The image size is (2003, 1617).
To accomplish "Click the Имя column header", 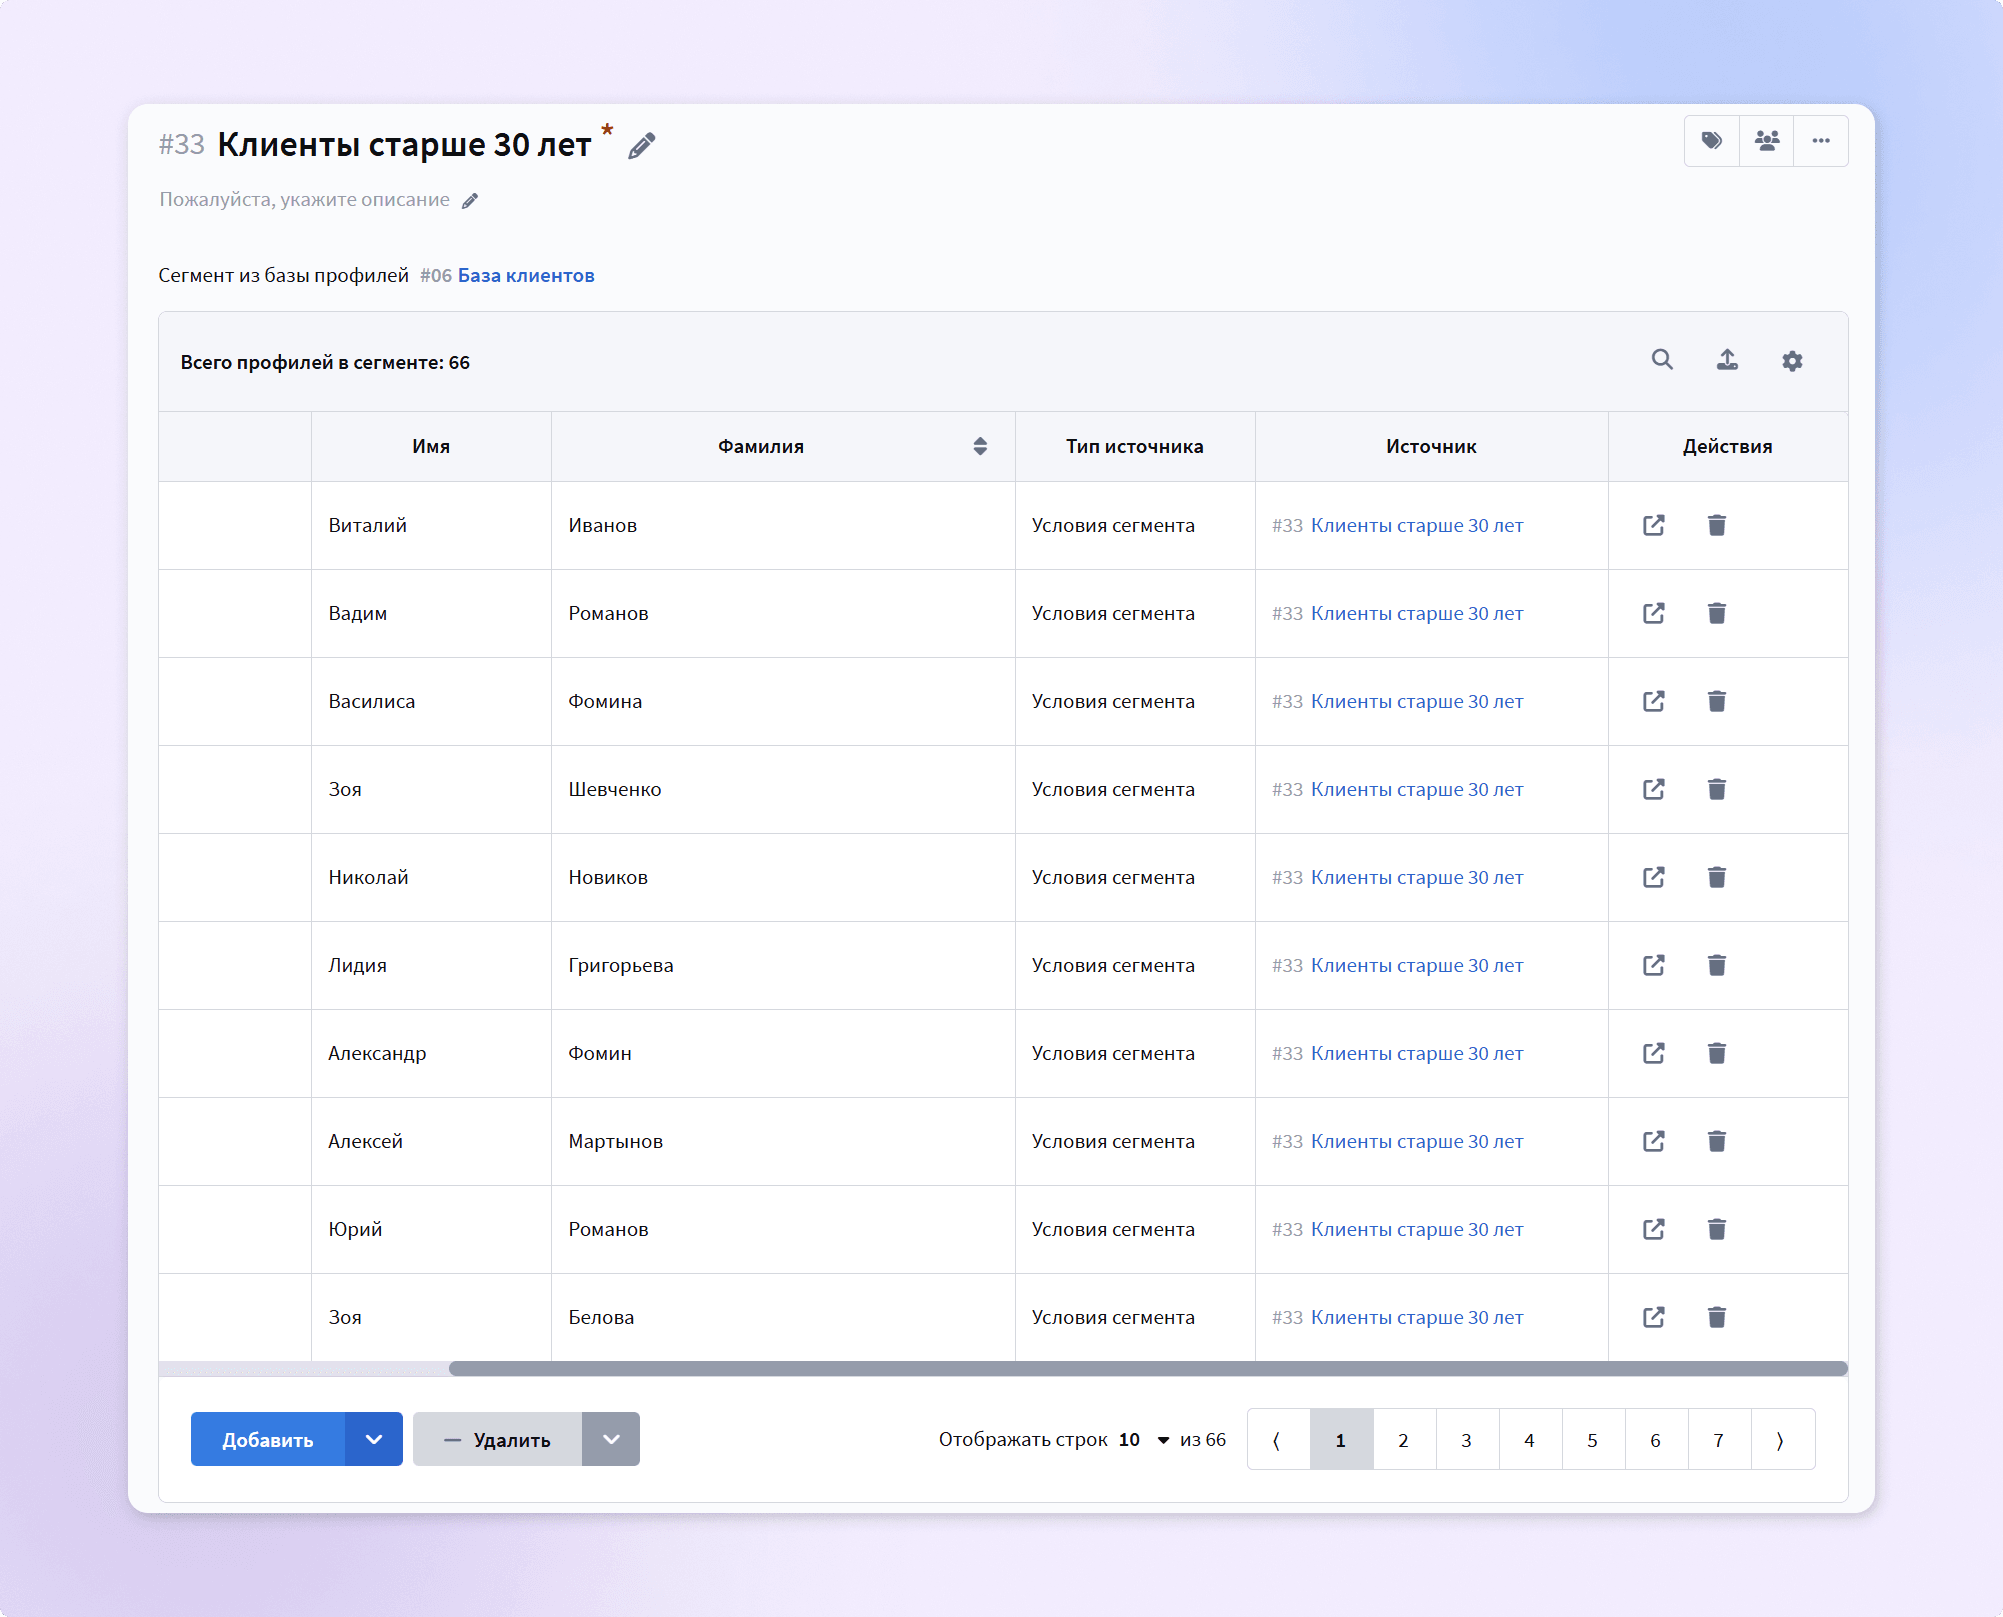I will click(x=431, y=446).
